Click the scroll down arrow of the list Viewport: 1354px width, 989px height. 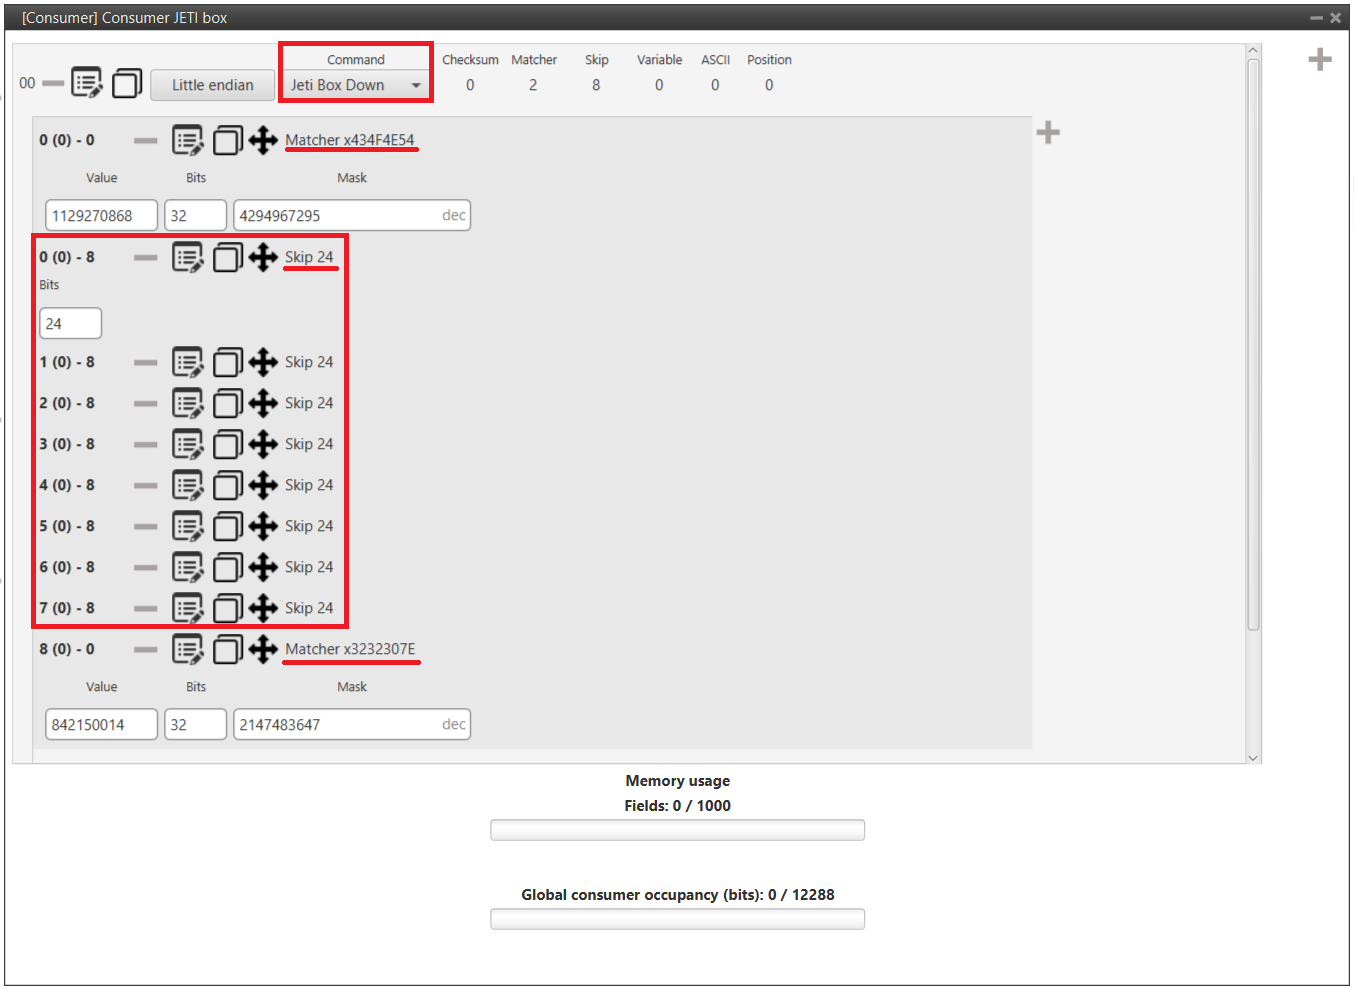[x=1253, y=758]
